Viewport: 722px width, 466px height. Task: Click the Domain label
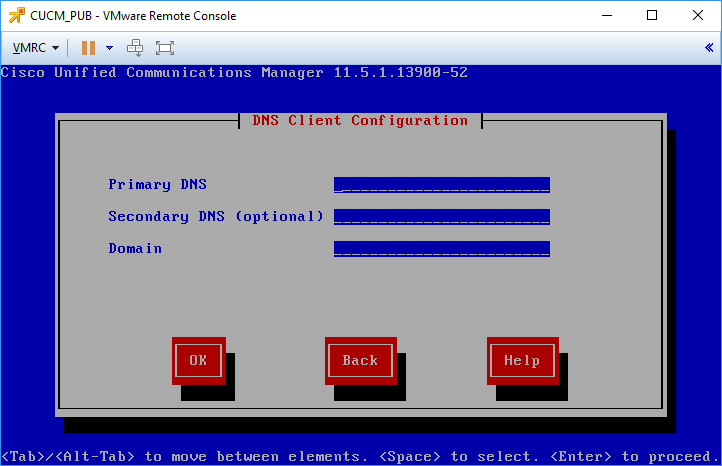tap(135, 249)
